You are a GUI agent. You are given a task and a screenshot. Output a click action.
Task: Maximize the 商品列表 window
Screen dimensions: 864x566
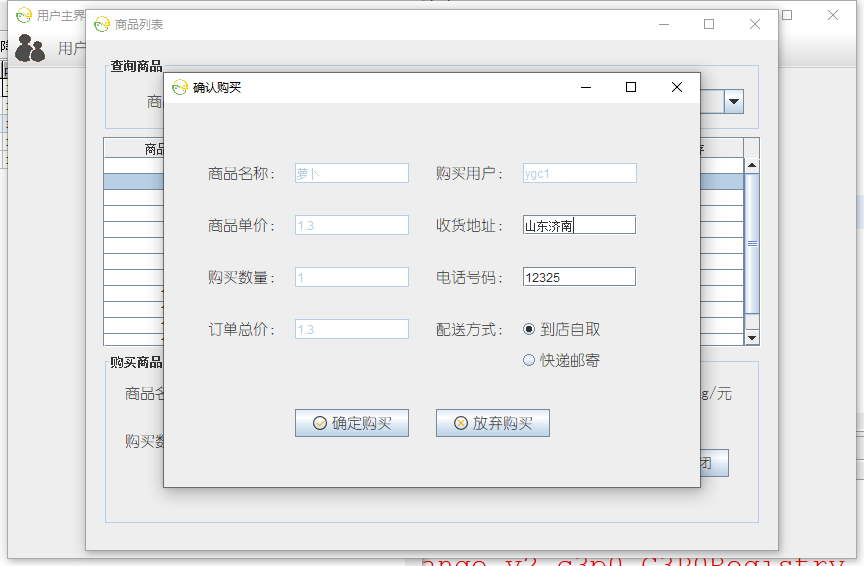[x=709, y=24]
